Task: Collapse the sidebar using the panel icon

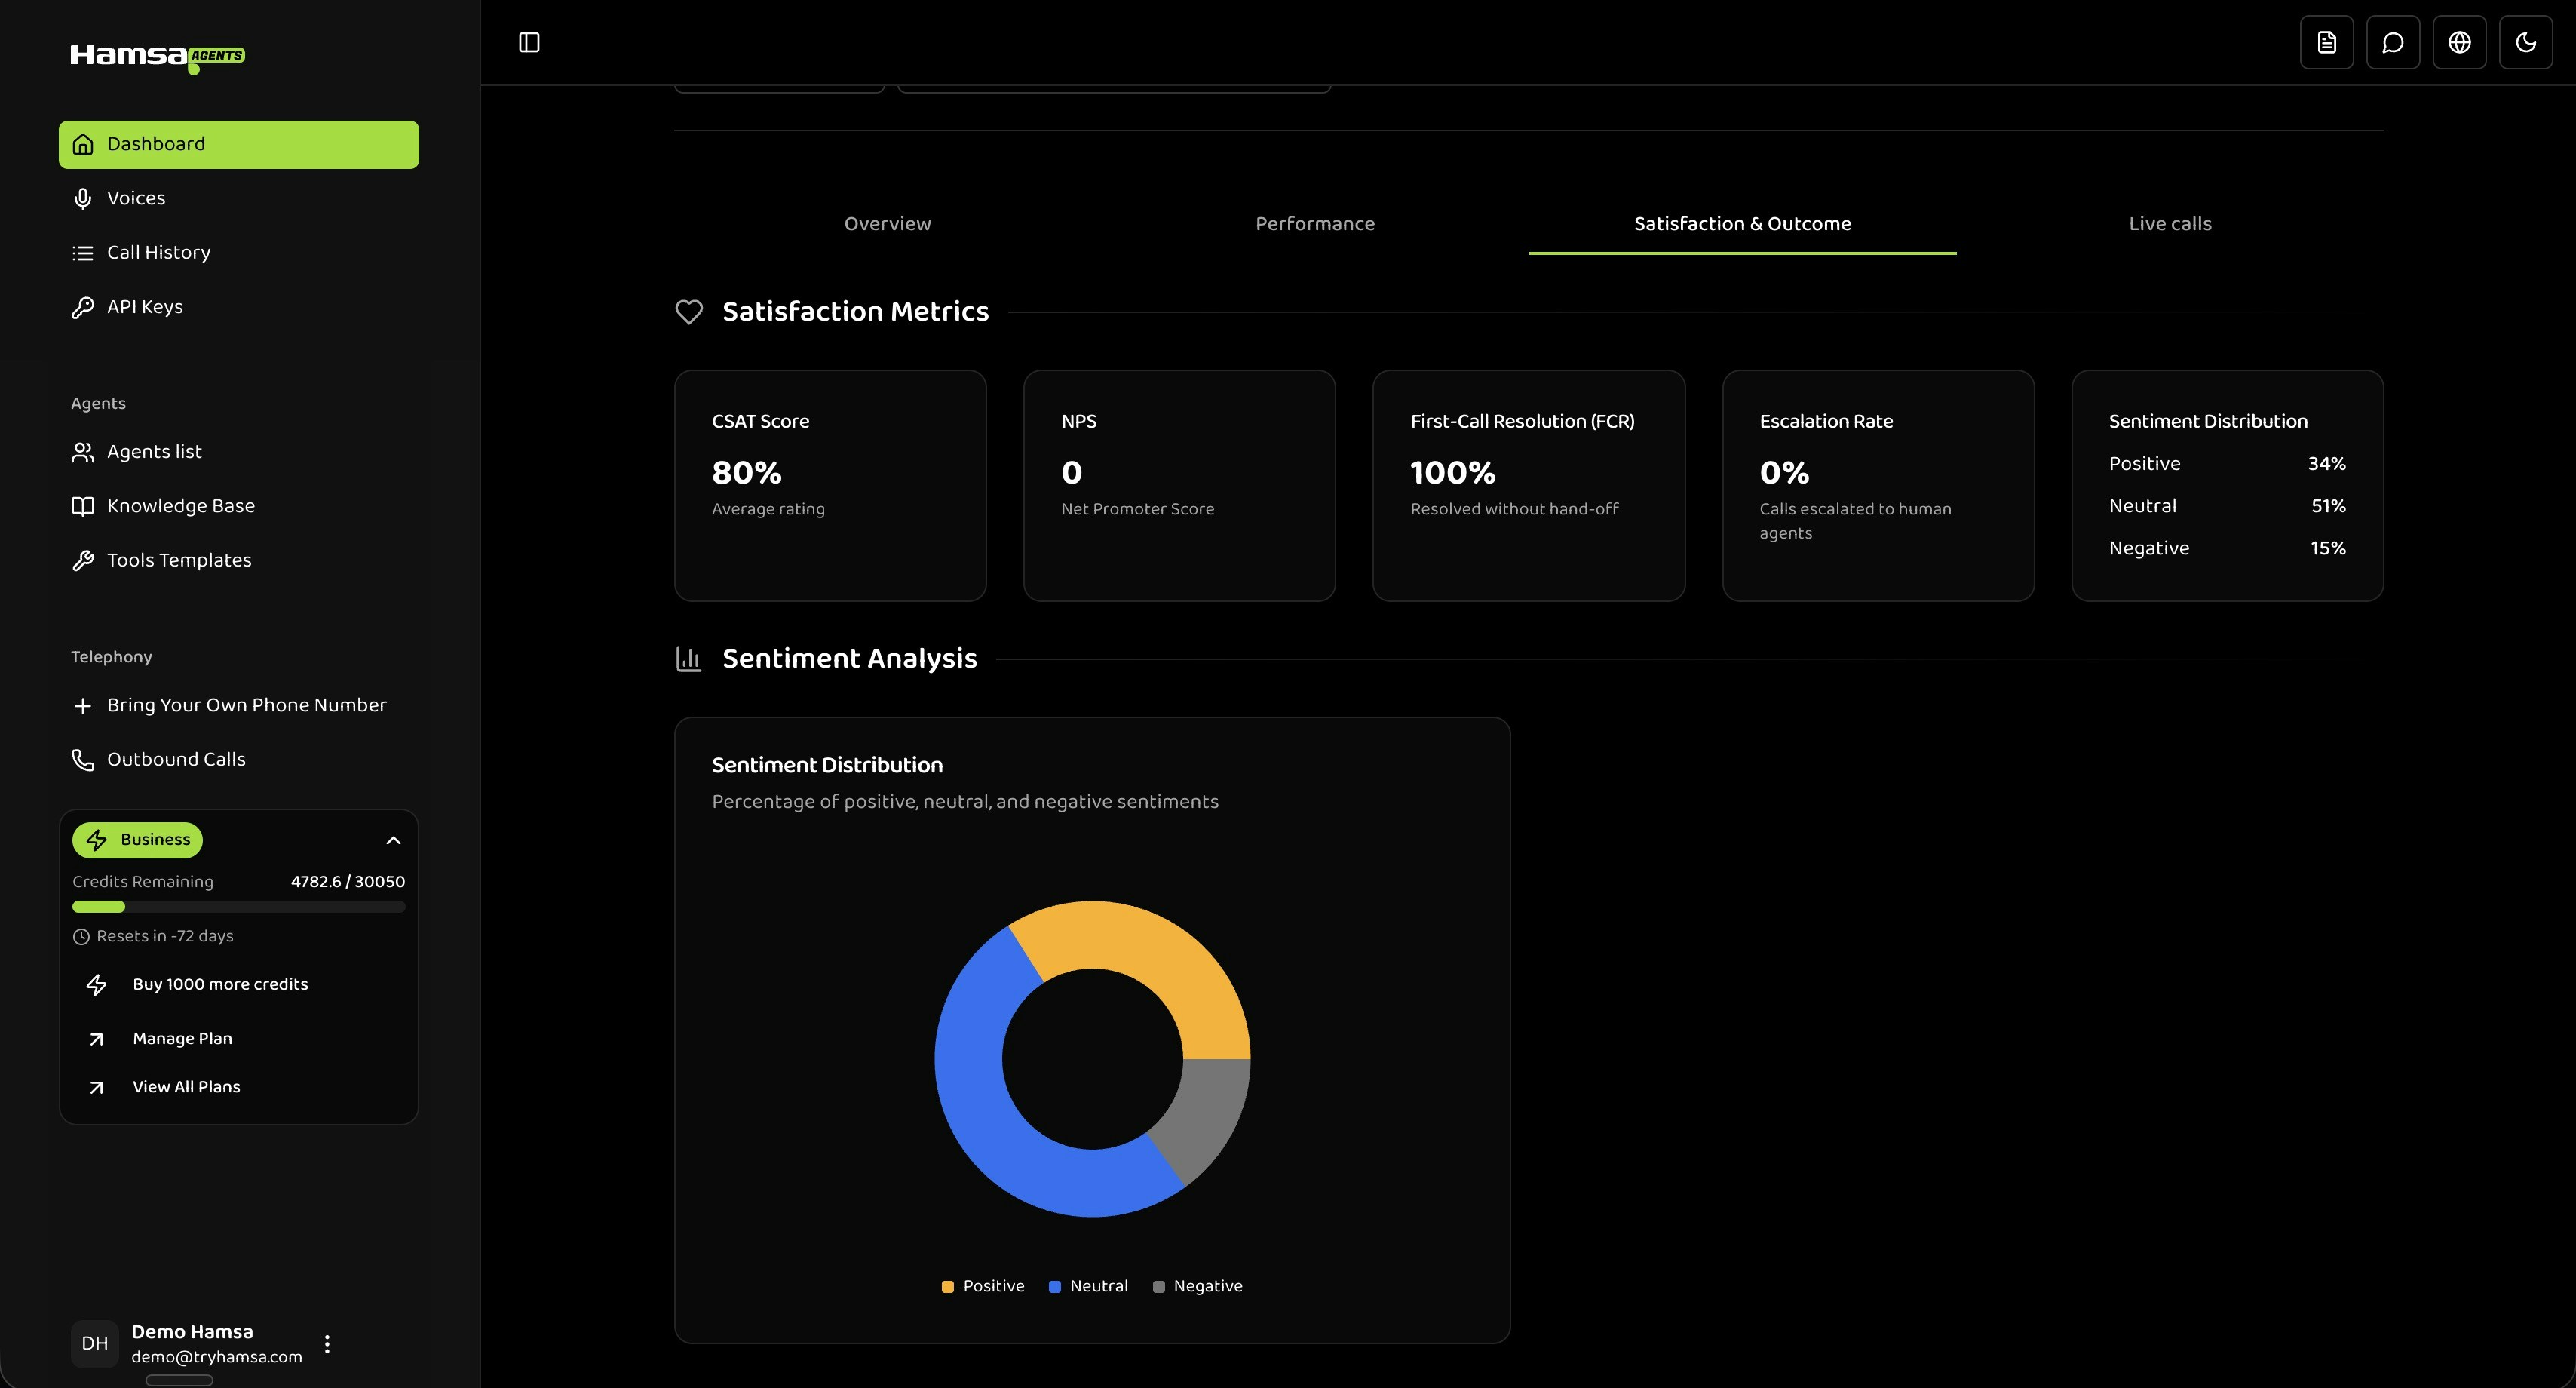Action: tap(529, 42)
